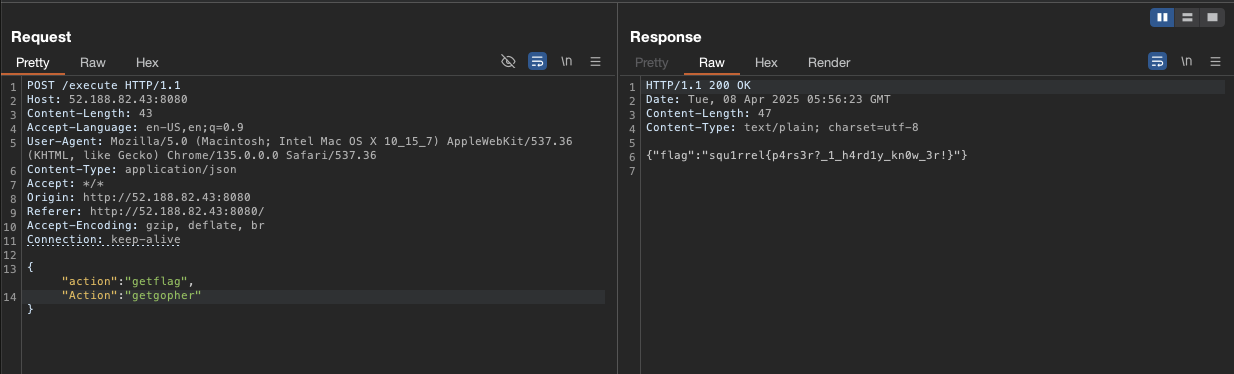Click the Referer header line

pyautogui.click(x=145, y=212)
